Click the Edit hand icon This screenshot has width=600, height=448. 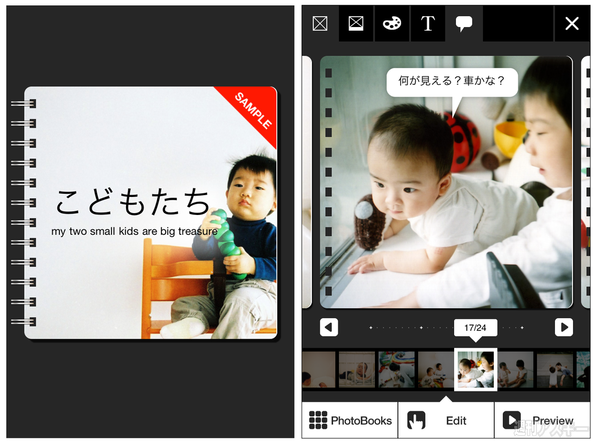tap(416, 420)
